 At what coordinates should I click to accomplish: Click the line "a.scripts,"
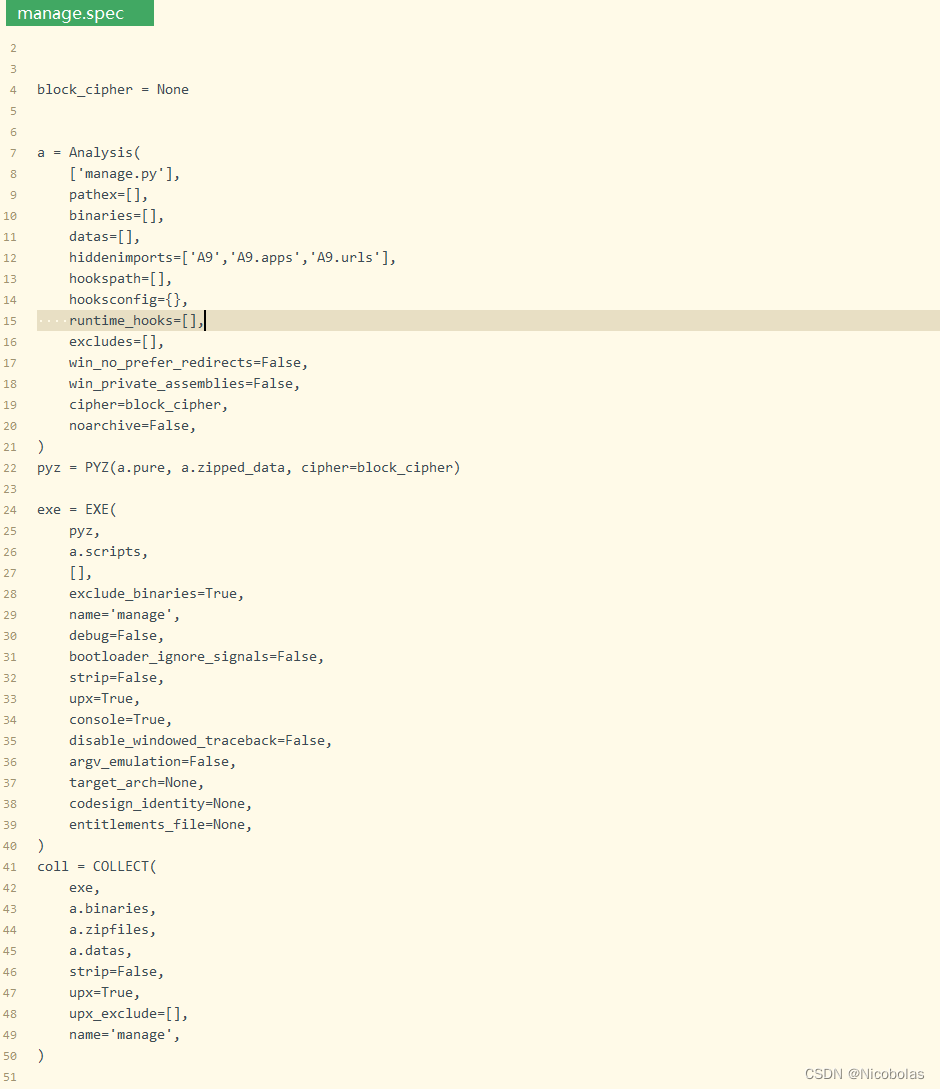pos(108,551)
